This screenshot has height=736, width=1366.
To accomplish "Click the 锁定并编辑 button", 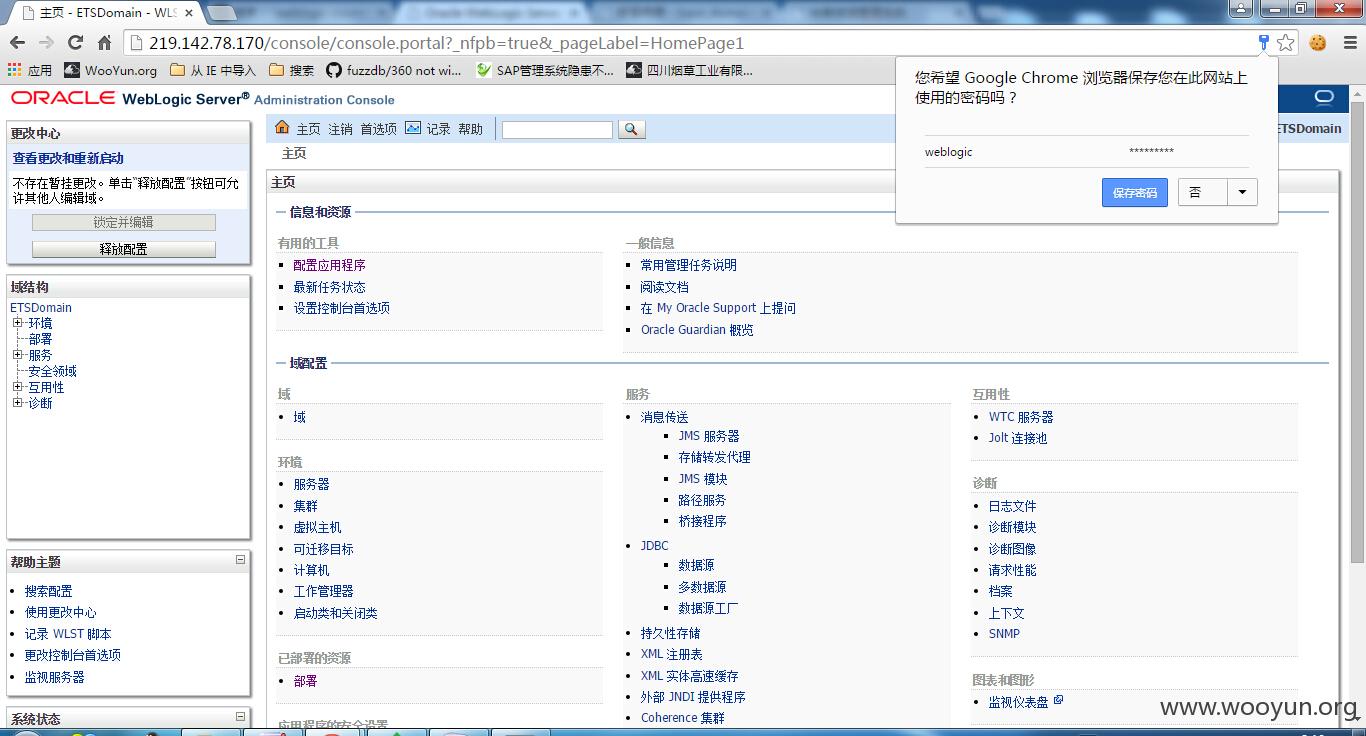I will [124, 222].
